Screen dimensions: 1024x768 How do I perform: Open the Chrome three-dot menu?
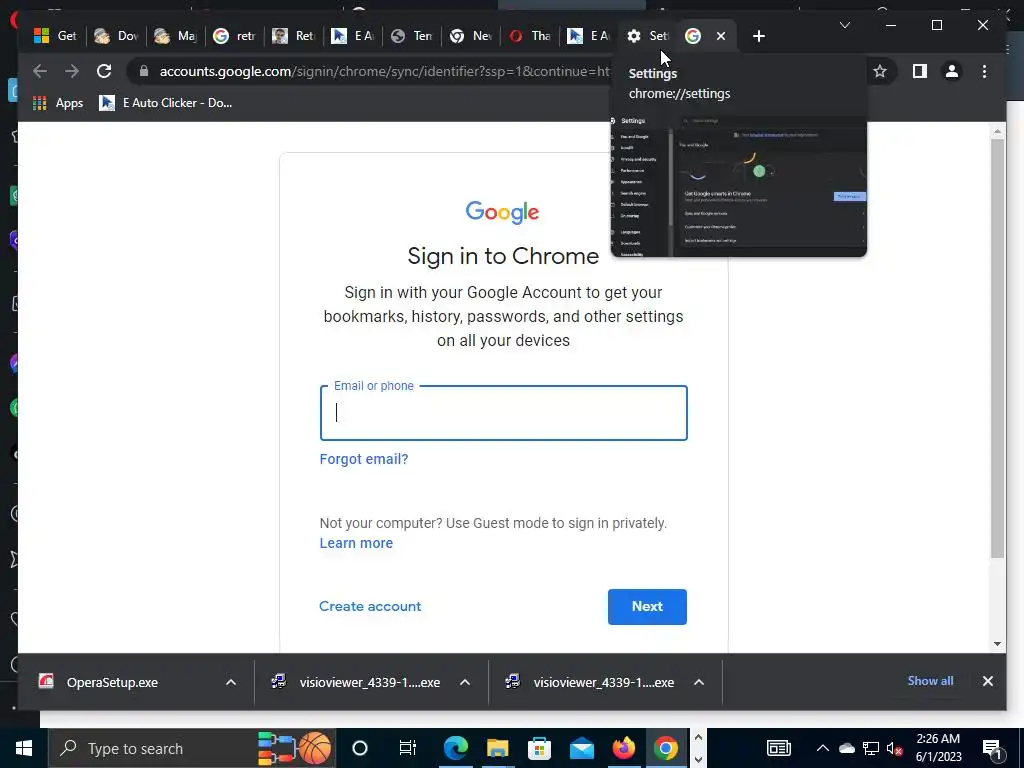point(984,71)
